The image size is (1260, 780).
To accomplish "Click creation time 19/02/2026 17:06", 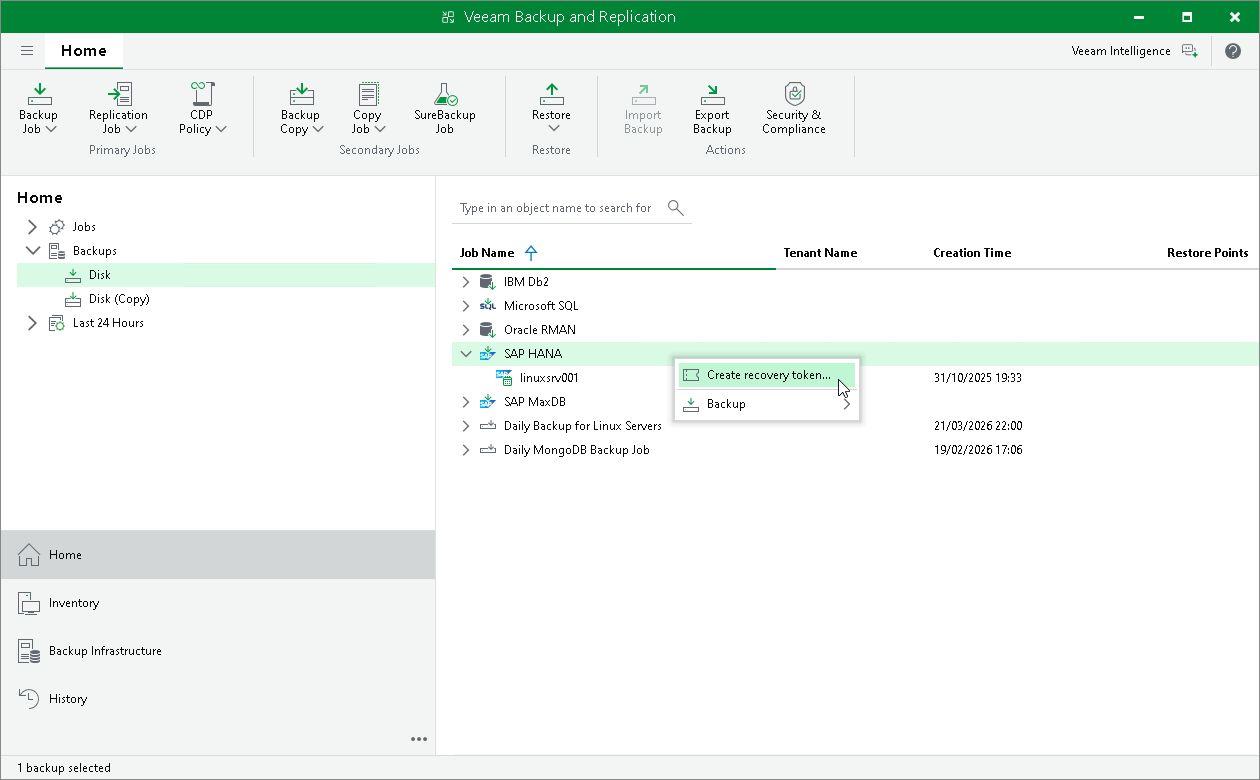I will point(977,450).
